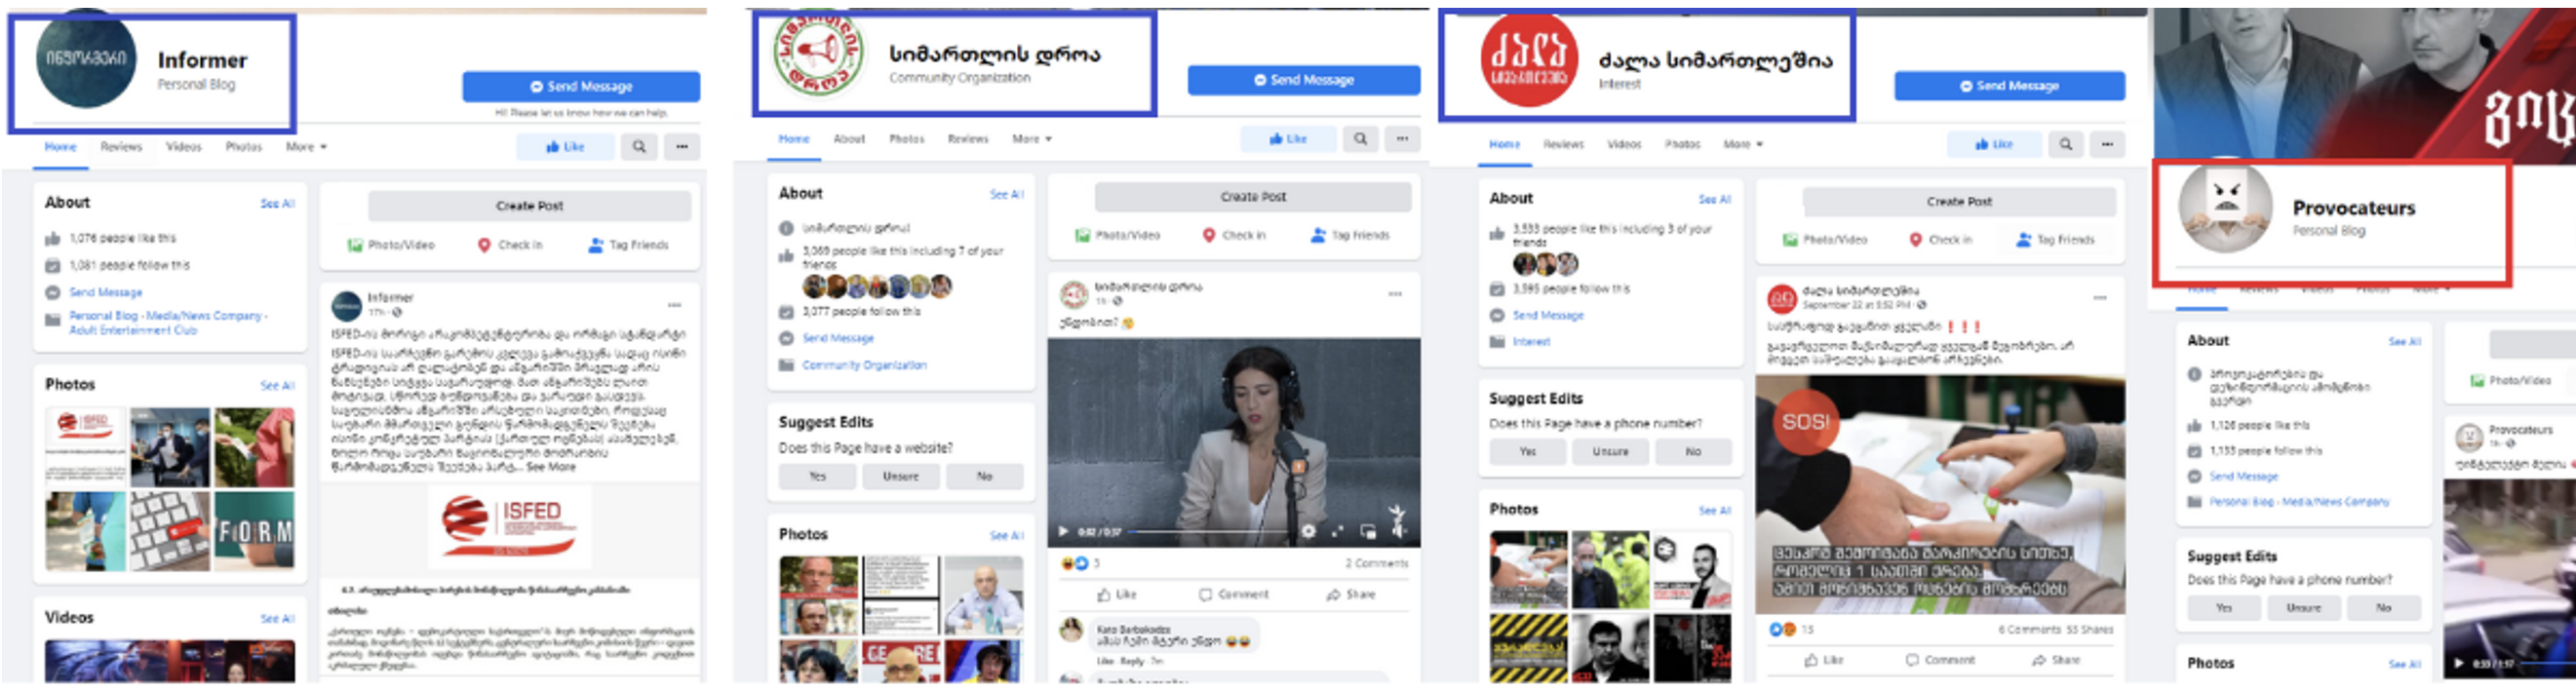Answer No to Suggest Edits on Provocateurs page
This screenshot has height=690, width=2576.
2384,608
